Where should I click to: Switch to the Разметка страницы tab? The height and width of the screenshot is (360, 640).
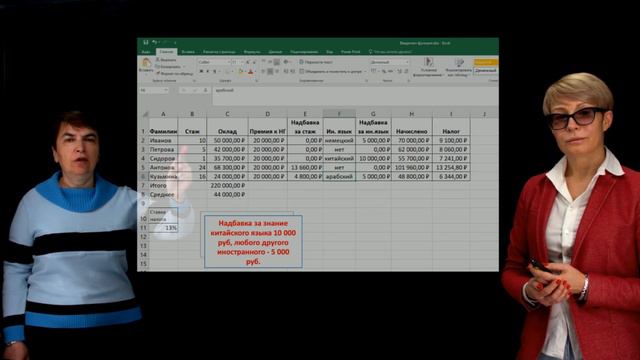click(x=219, y=52)
